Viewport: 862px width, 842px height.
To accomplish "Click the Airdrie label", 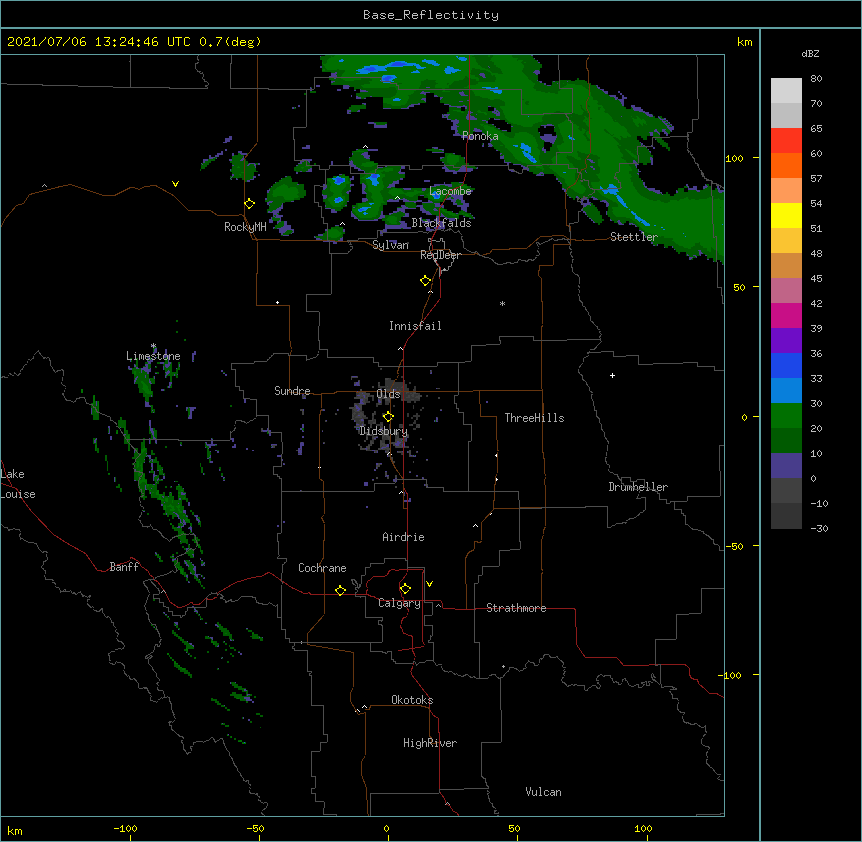I will click(x=403, y=537).
